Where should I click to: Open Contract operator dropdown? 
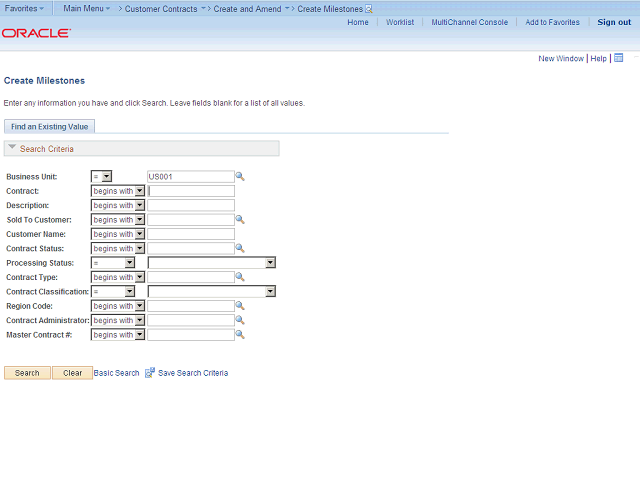coord(118,191)
